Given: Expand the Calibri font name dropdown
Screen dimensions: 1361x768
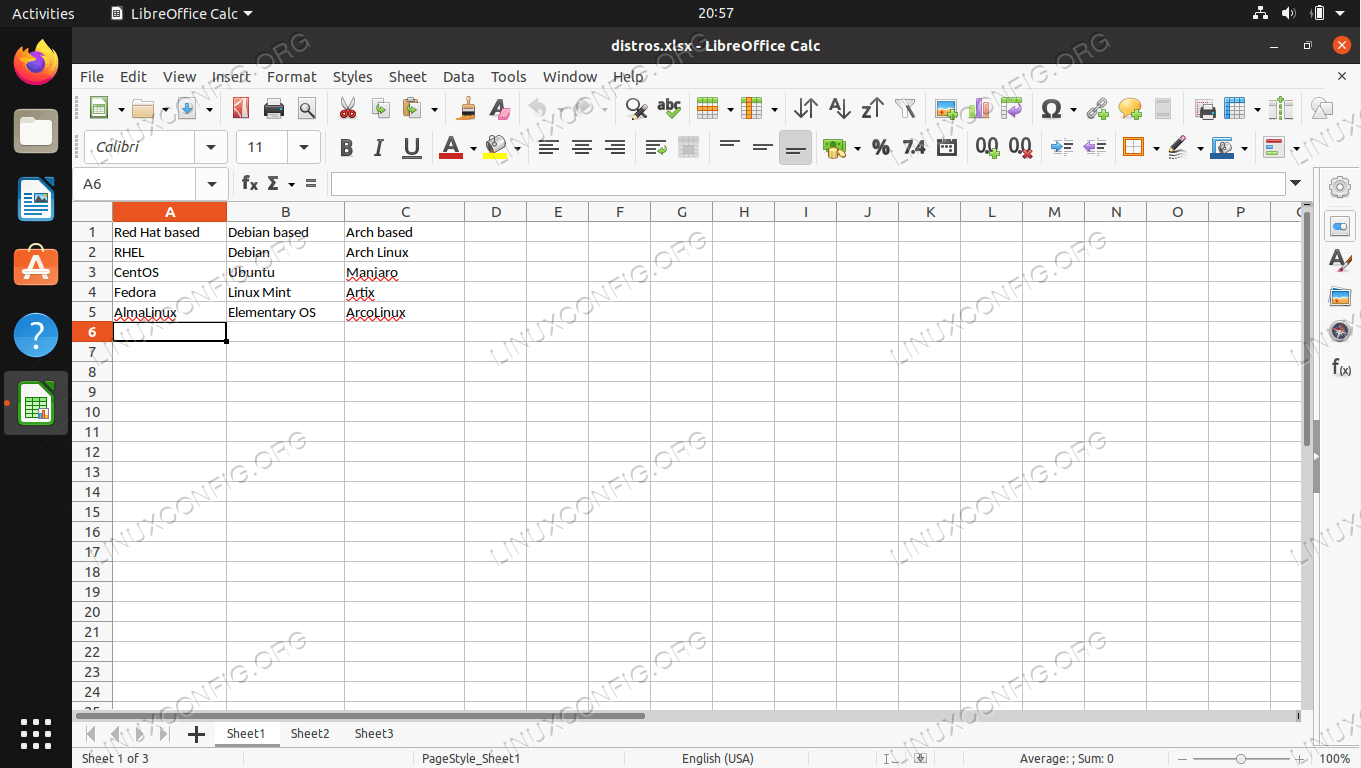Looking at the screenshot, I should coord(211,148).
